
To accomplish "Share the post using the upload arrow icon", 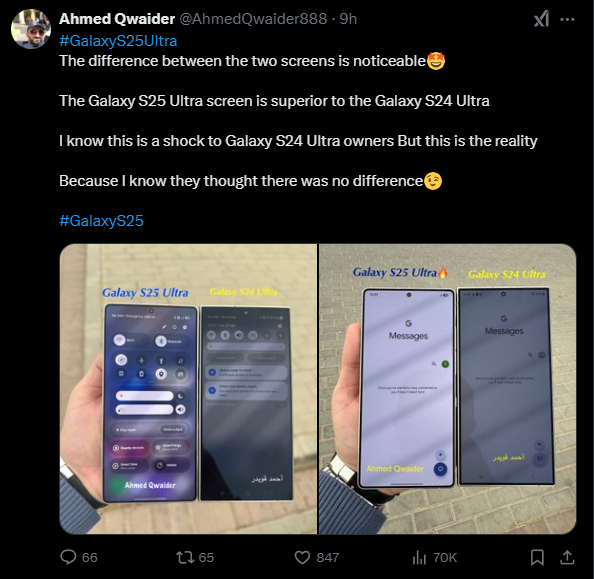I will 567,557.
